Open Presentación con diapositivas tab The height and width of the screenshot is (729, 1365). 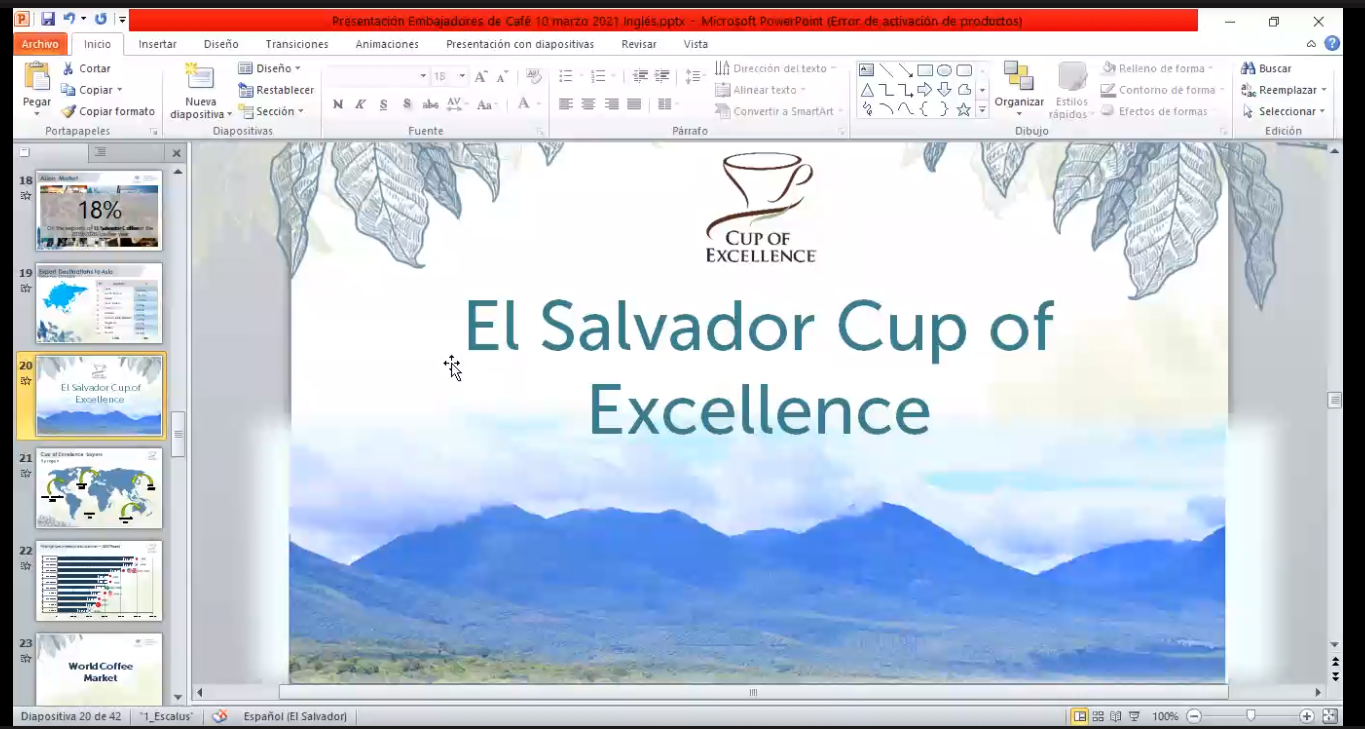pos(520,44)
